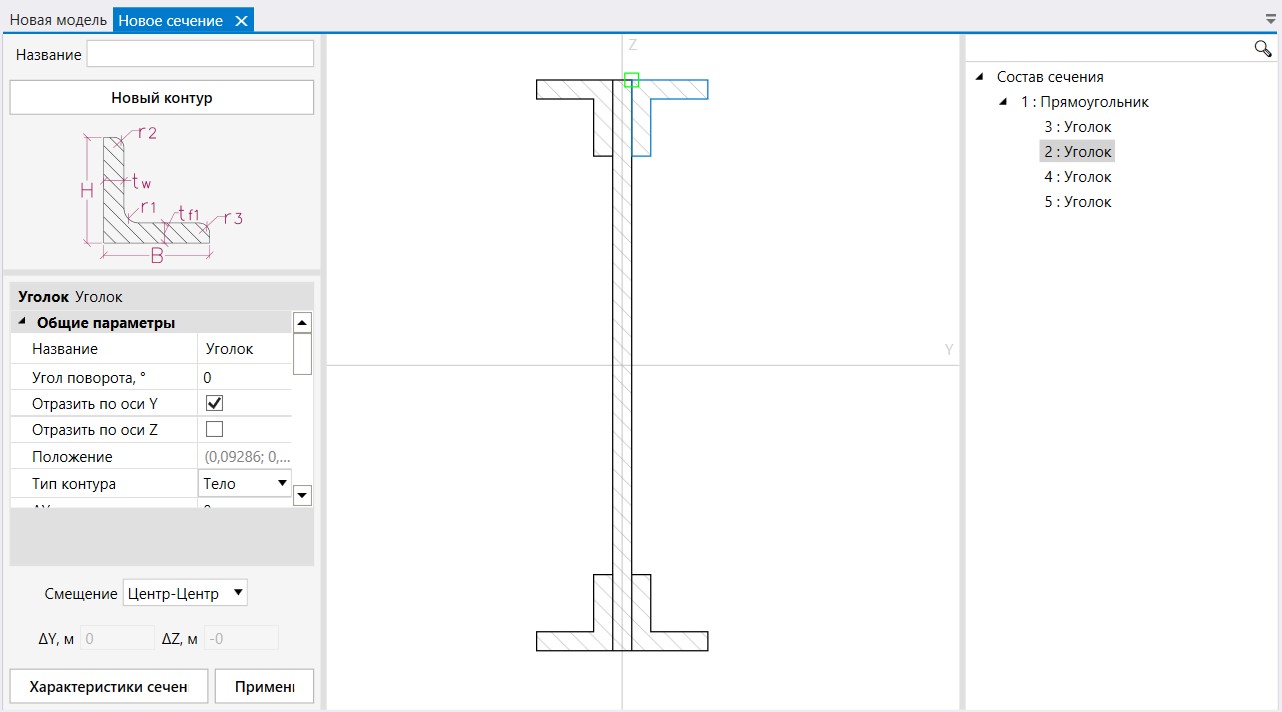Select the 1 : Прямоугольник tree item
The width and height of the screenshot is (1282, 712).
coord(1085,102)
